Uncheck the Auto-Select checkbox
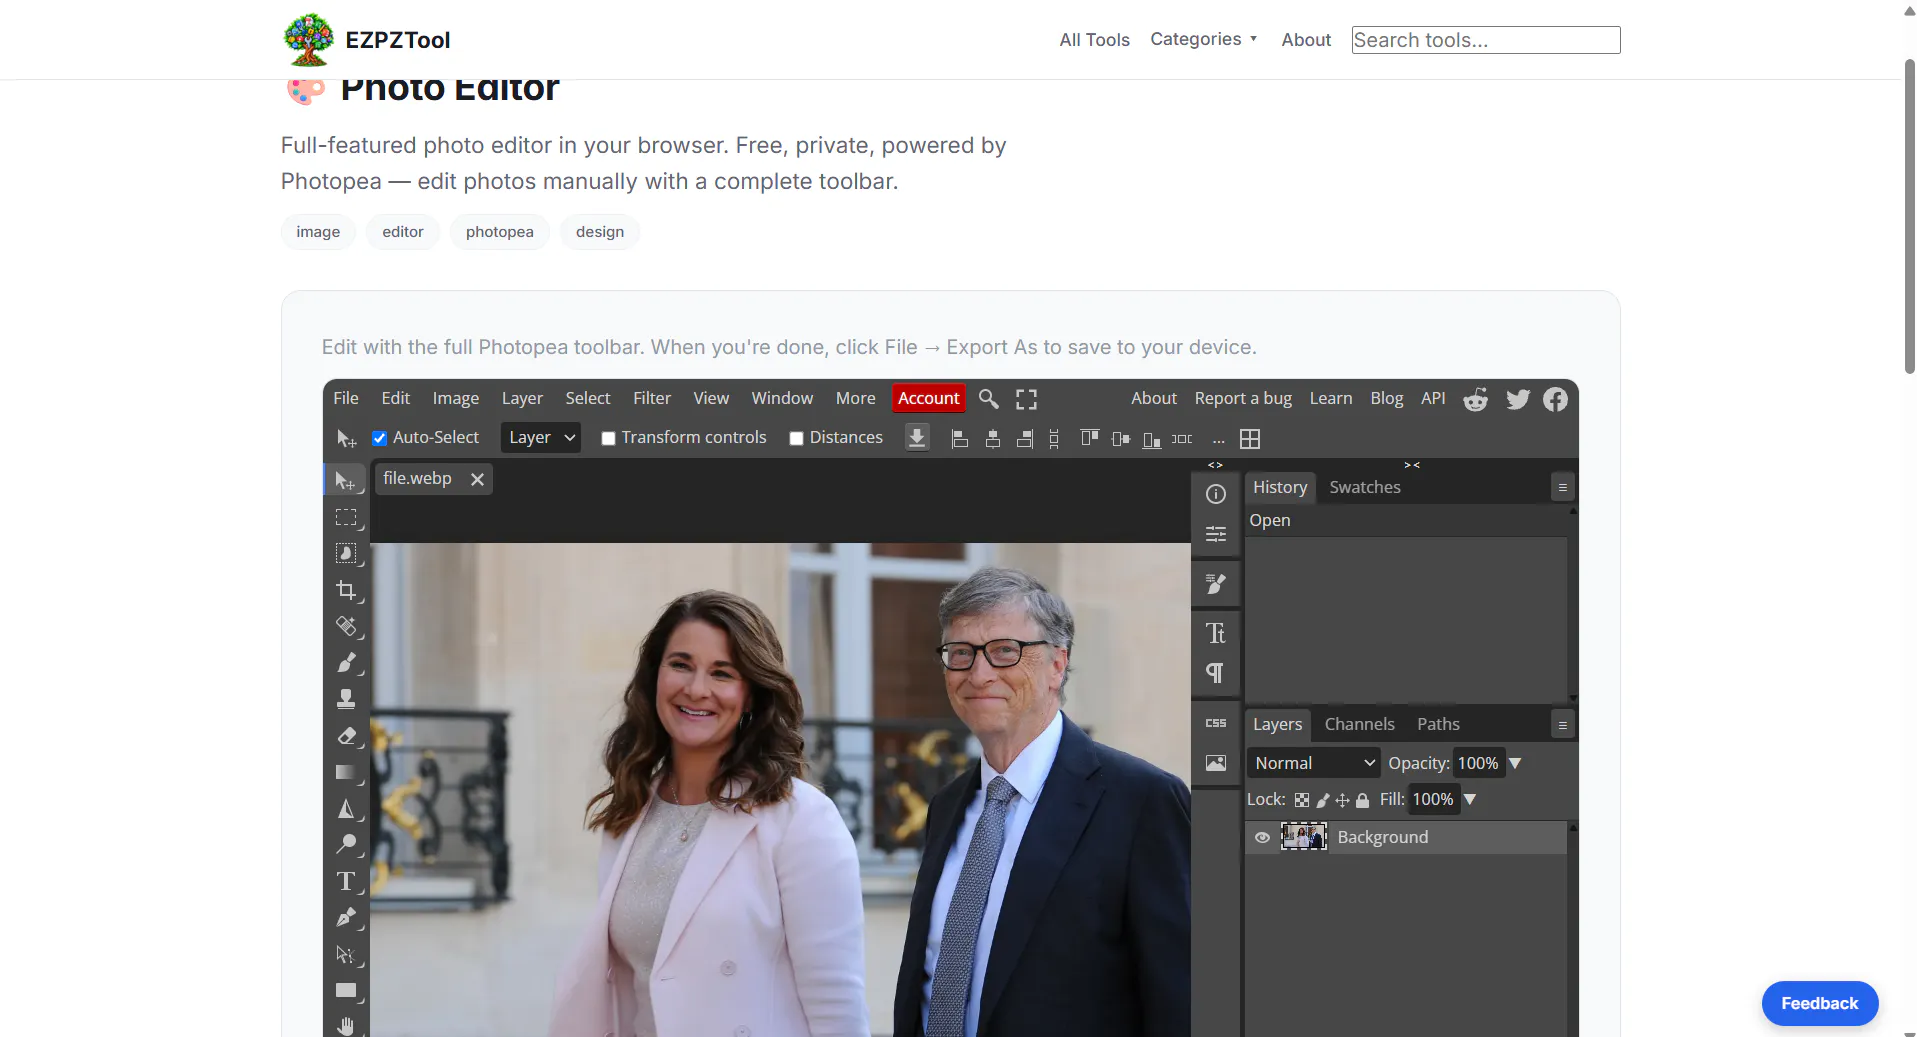 click(380, 438)
